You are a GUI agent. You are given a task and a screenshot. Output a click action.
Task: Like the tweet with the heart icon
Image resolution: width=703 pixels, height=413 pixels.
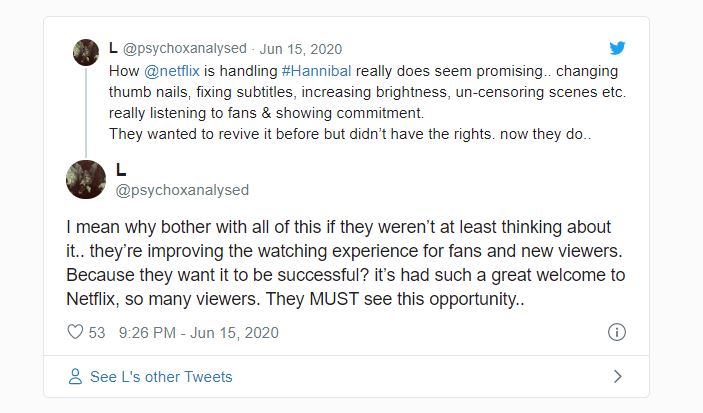[74, 332]
